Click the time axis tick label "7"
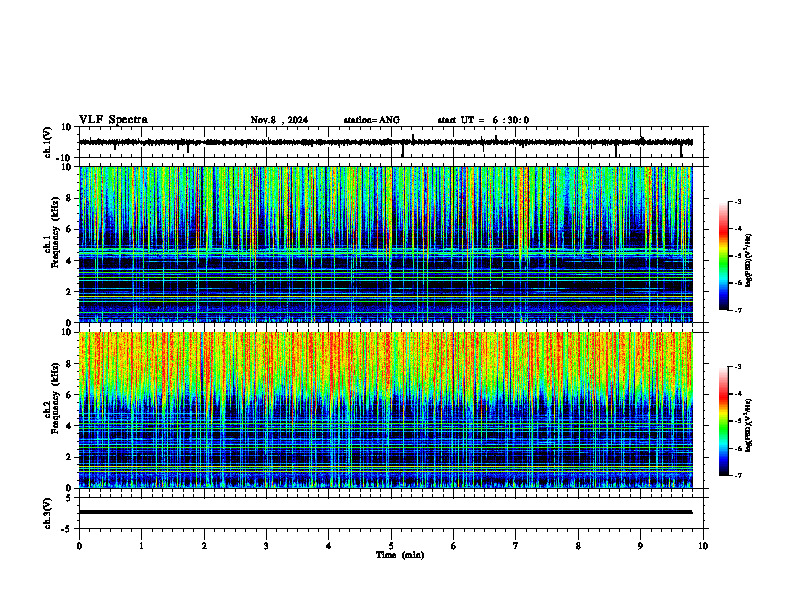792x612 pixels. 516,546
